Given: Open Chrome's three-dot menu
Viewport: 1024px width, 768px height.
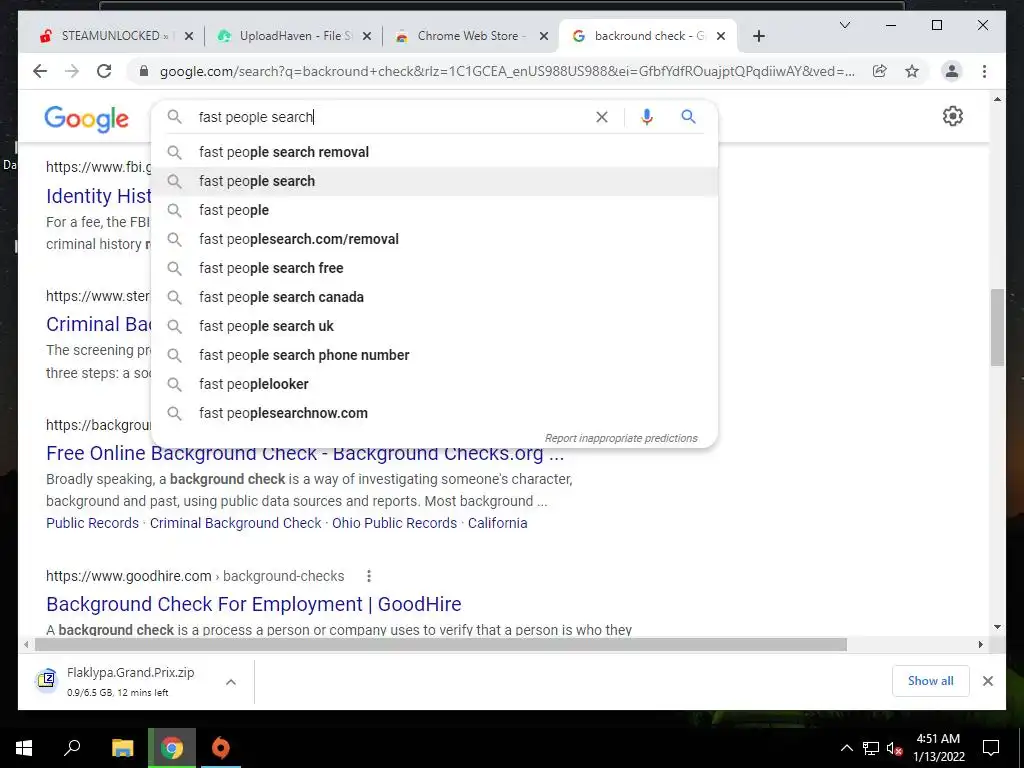Looking at the screenshot, I should tap(984, 71).
